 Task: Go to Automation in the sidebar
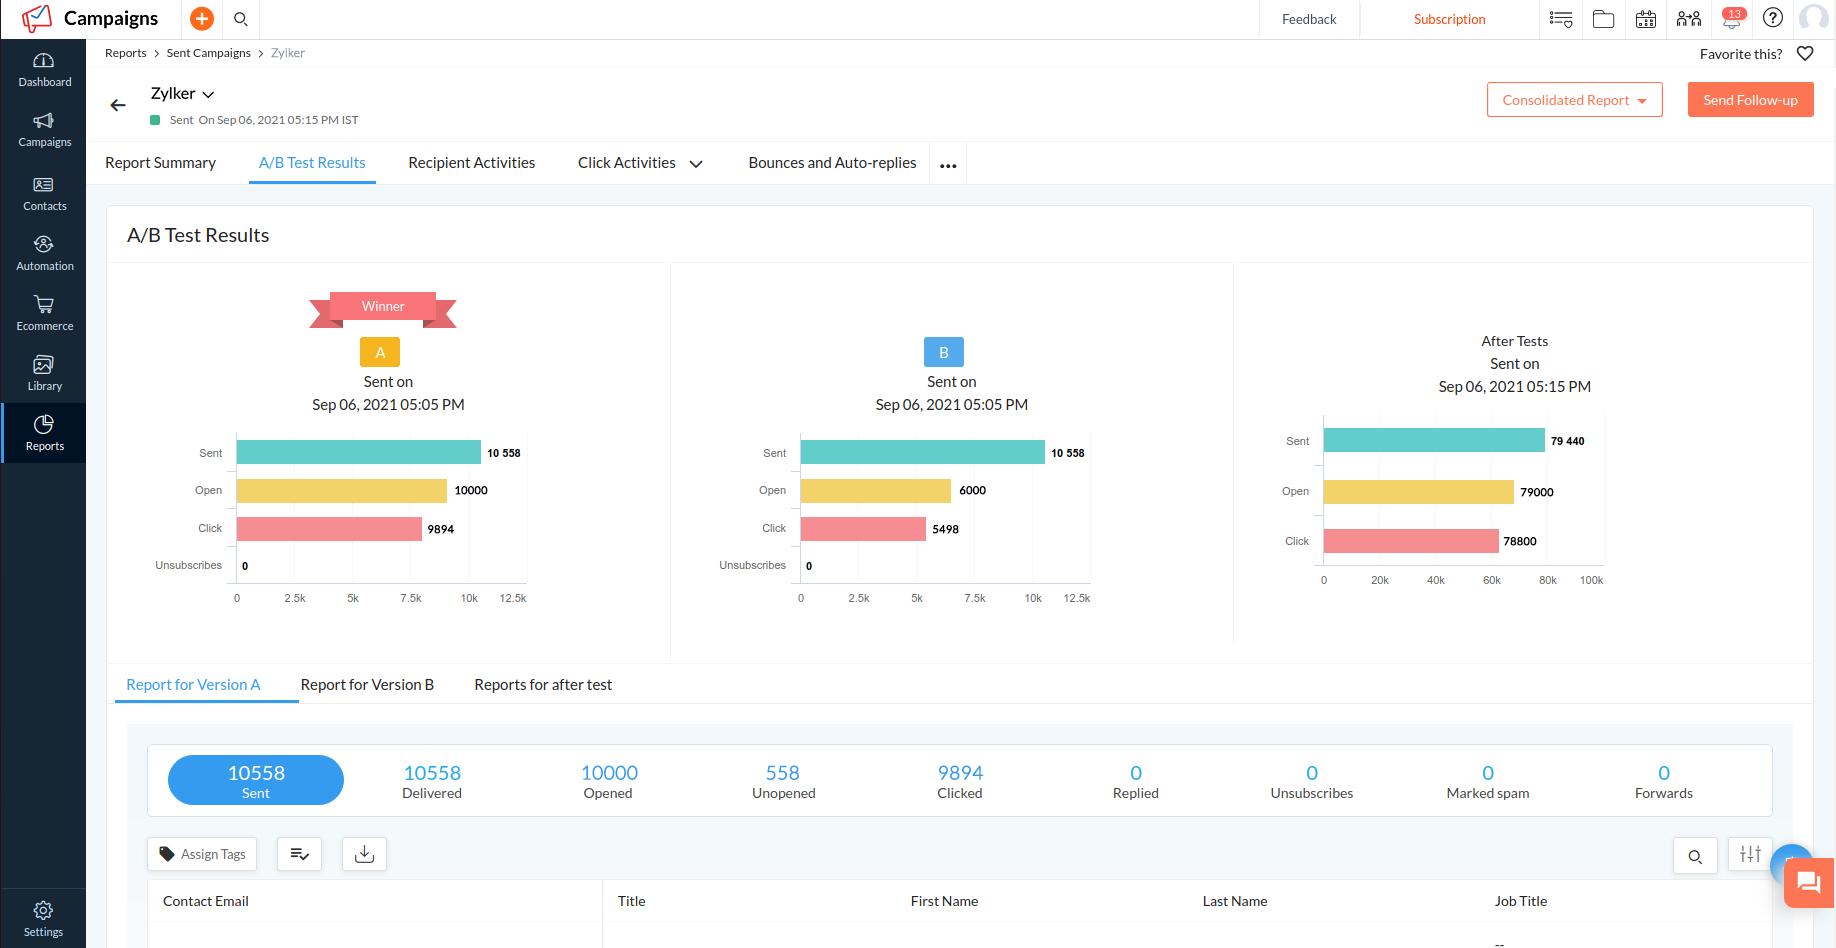point(44,253)
